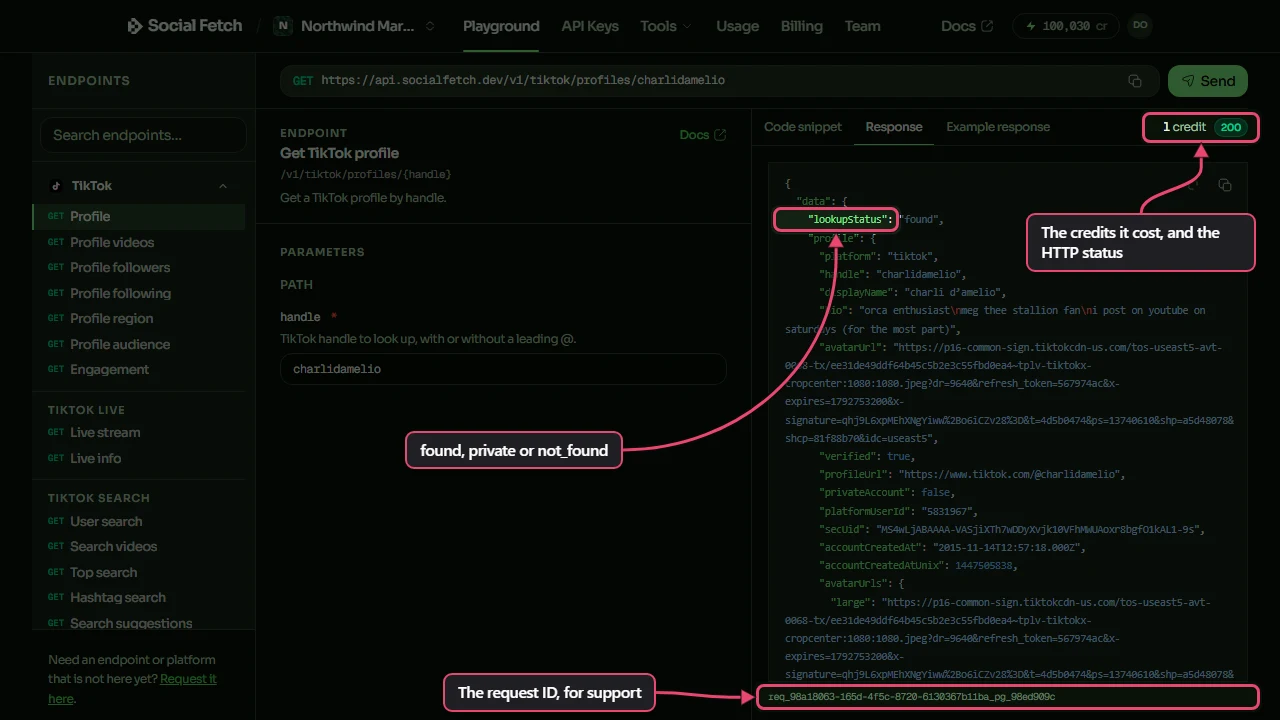Focus the Search endpoints field
The image size is (1280, 720).
tap(143, 135)
